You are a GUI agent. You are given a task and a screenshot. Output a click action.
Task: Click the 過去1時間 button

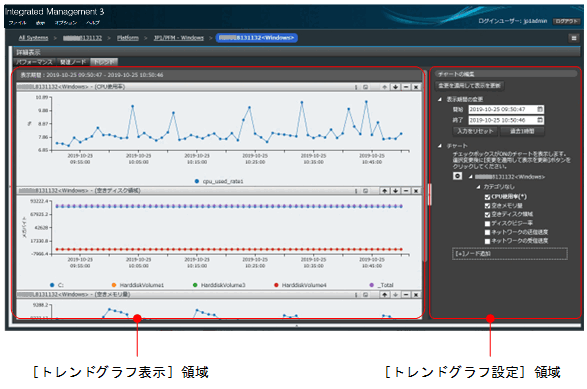click(x=522, y=131)
